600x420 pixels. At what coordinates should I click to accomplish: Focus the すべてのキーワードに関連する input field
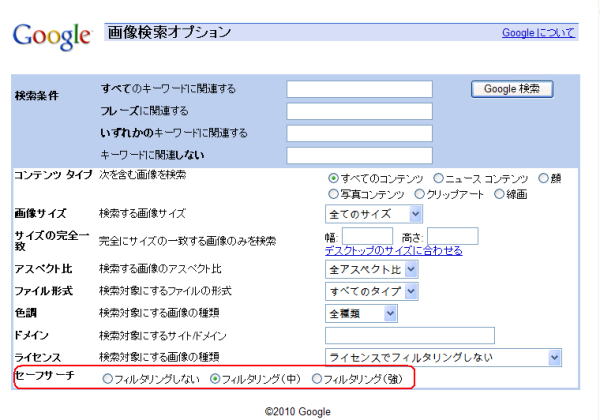pos(359,89)
